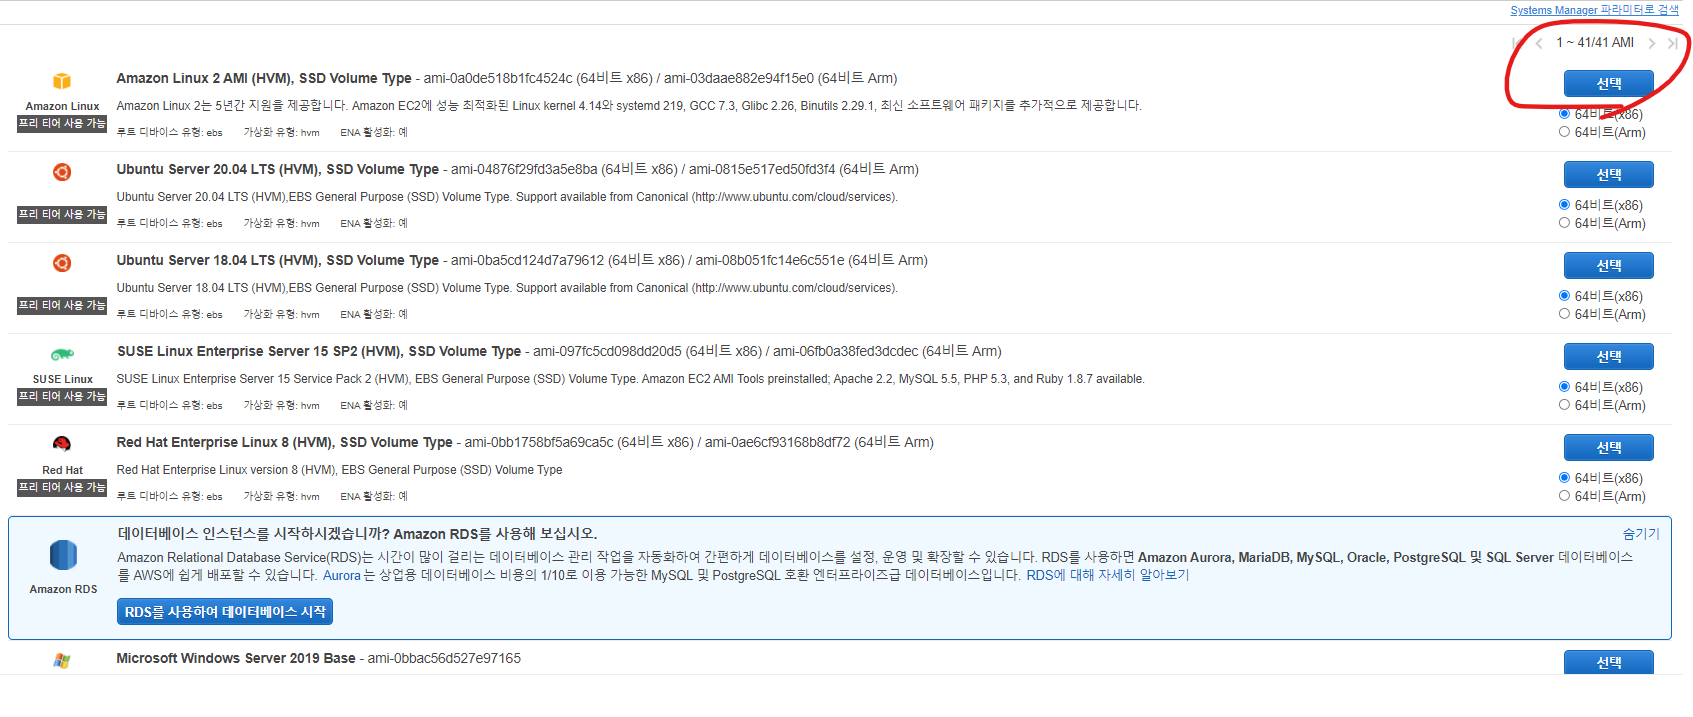Click free tier badge under Red Hat
The height and width of the screenshot is (717, 1693).
click(x=62, y=487)
